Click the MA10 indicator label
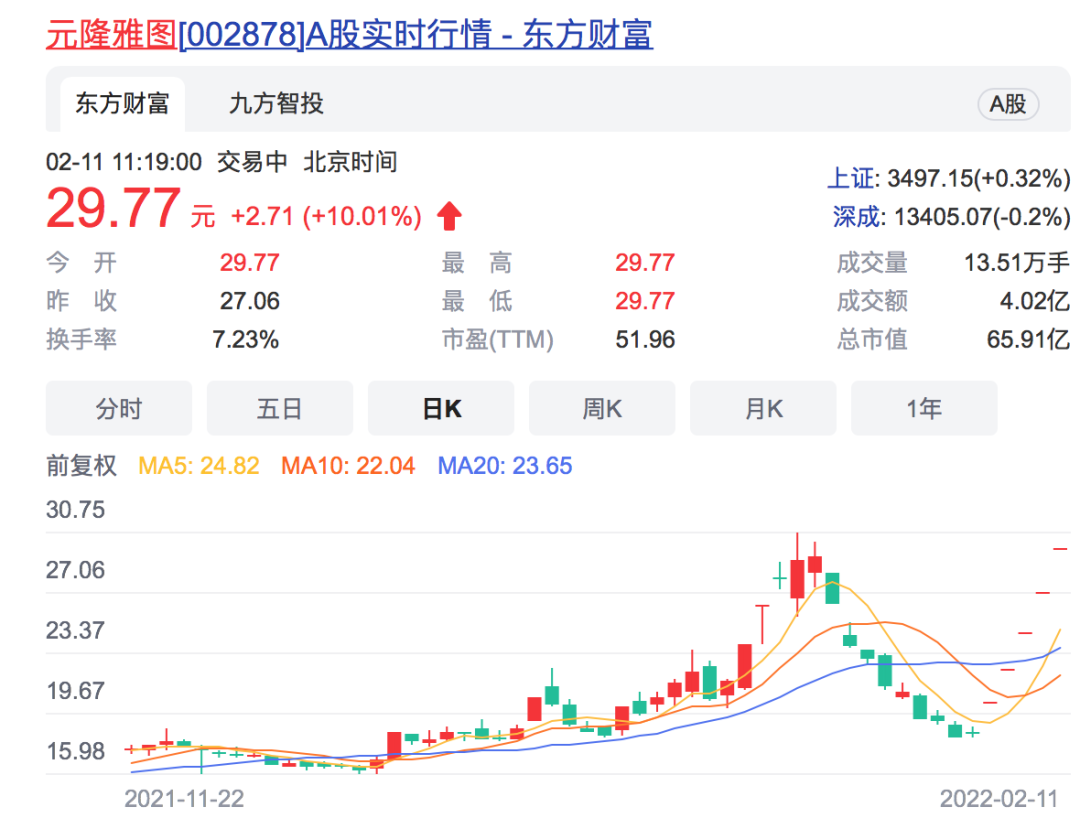The image size is (1080, 818). pyautogui.click(x=347, y=465)
